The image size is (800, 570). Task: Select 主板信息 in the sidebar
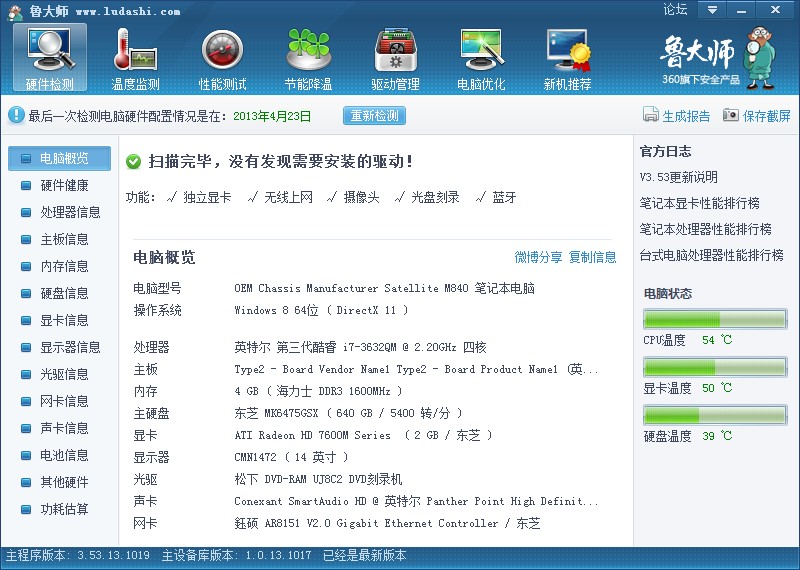click(x=60, y=239)
